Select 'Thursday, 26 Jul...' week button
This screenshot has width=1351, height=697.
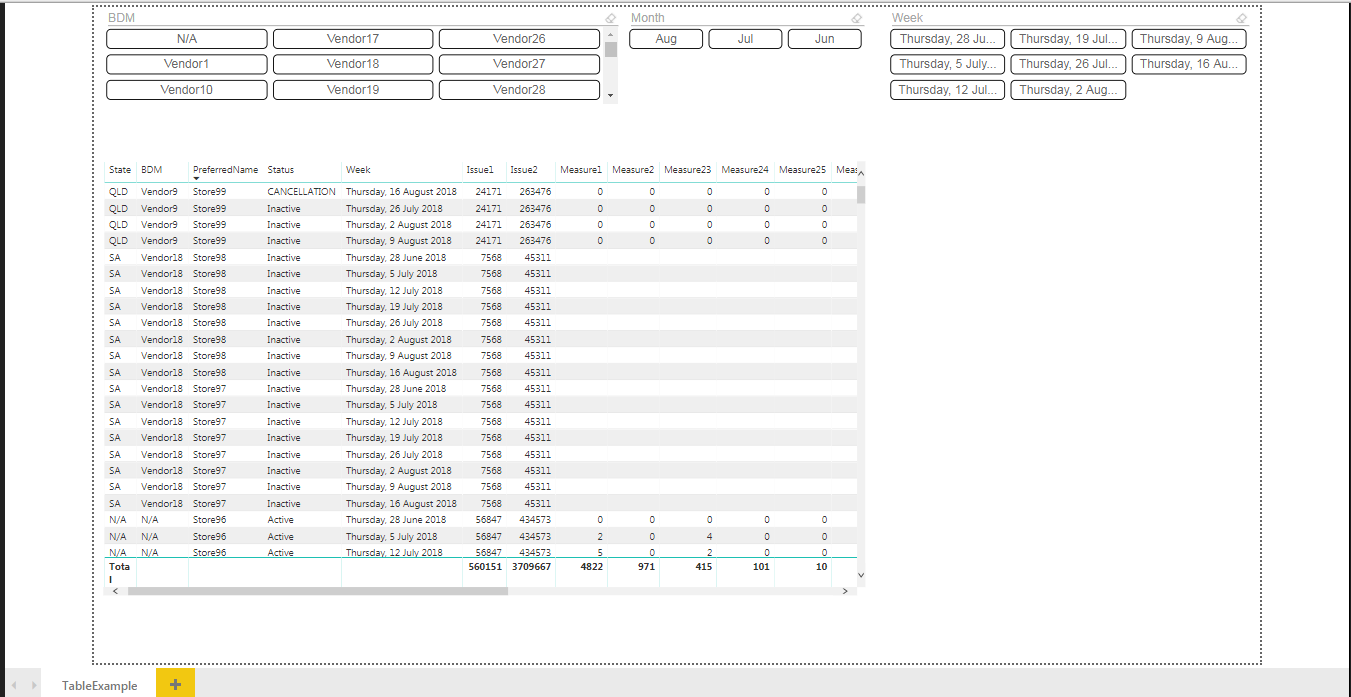tap(1068, 64)
